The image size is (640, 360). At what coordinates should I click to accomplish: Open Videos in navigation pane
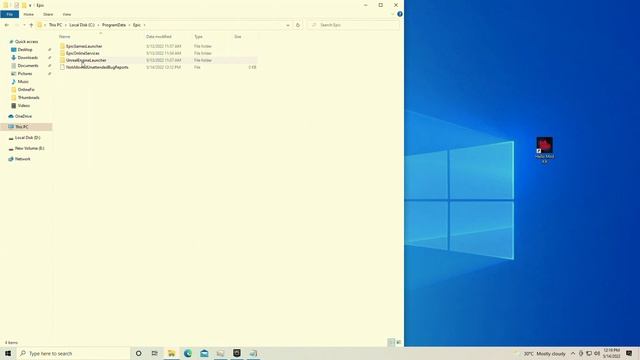click(x=24, y=106)
